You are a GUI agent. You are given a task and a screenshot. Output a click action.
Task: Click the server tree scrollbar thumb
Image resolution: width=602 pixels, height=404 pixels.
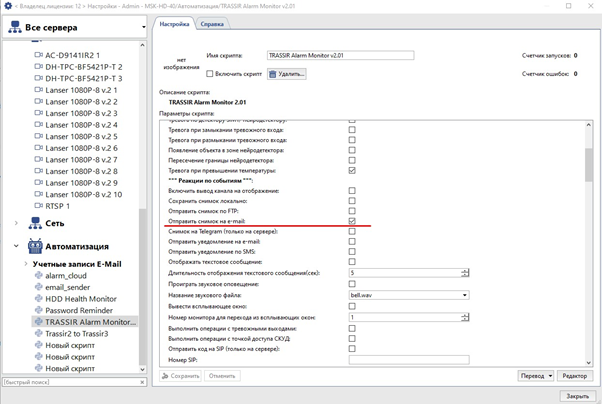coord(142,286)
